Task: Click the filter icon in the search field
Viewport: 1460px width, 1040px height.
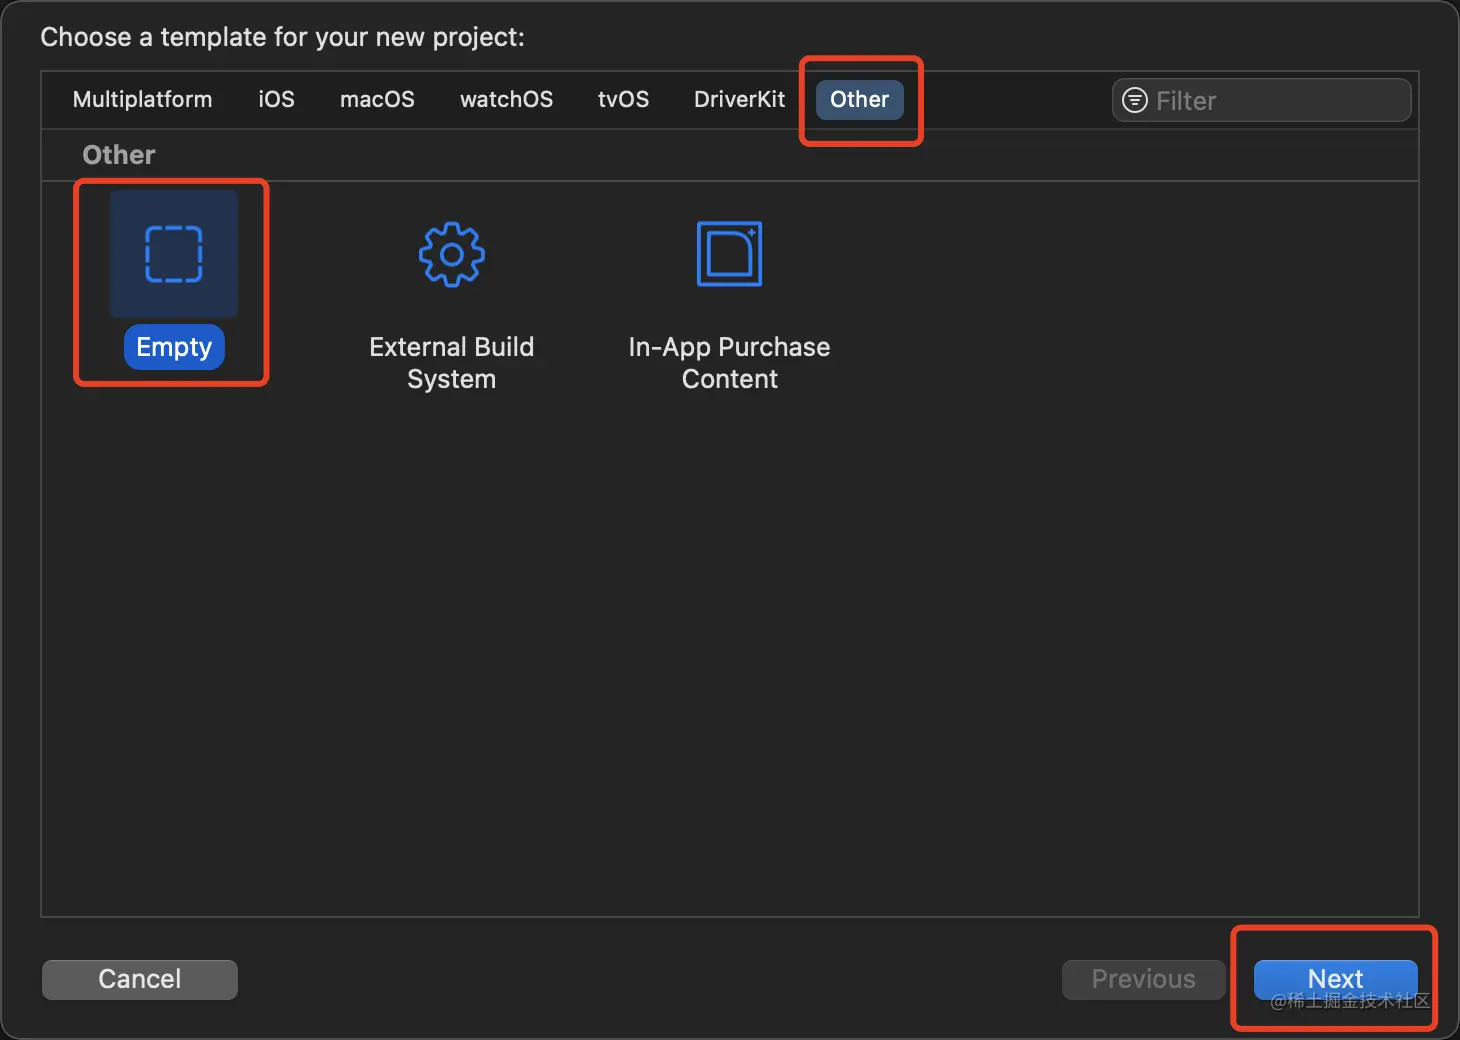Action: (1135, 100)
